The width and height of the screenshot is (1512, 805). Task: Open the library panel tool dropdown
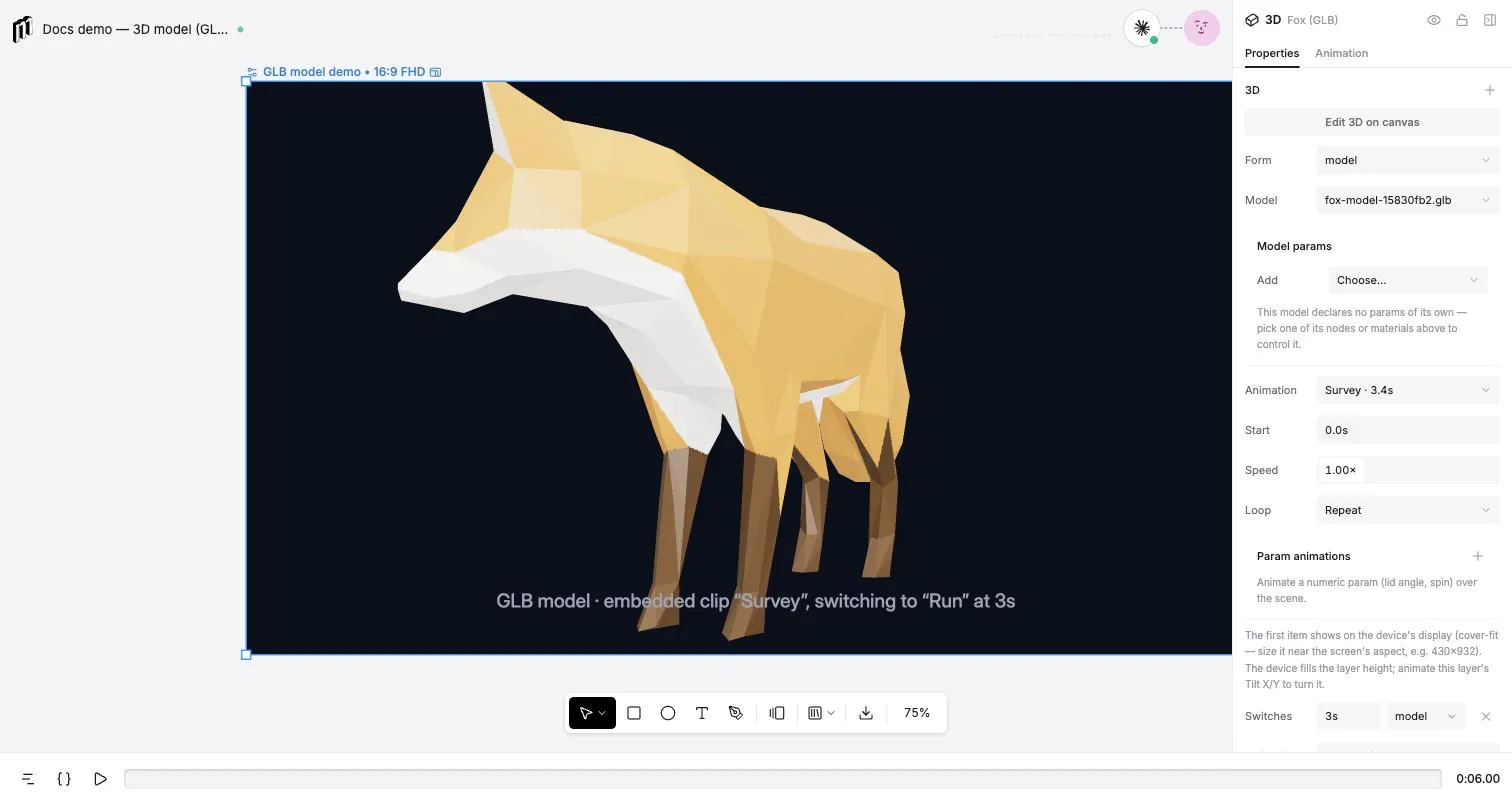pos(821,713)
